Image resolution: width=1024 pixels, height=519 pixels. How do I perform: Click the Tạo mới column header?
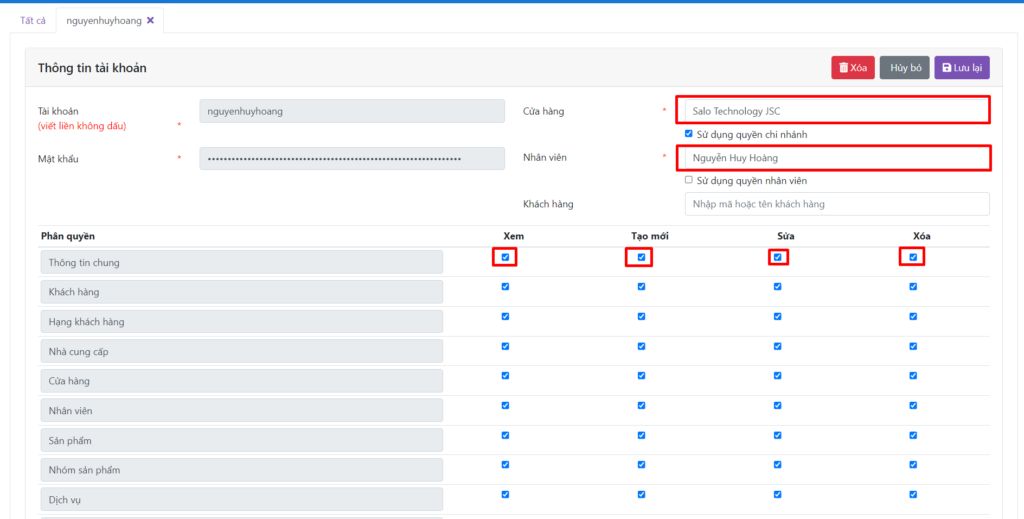pos(649,236)
